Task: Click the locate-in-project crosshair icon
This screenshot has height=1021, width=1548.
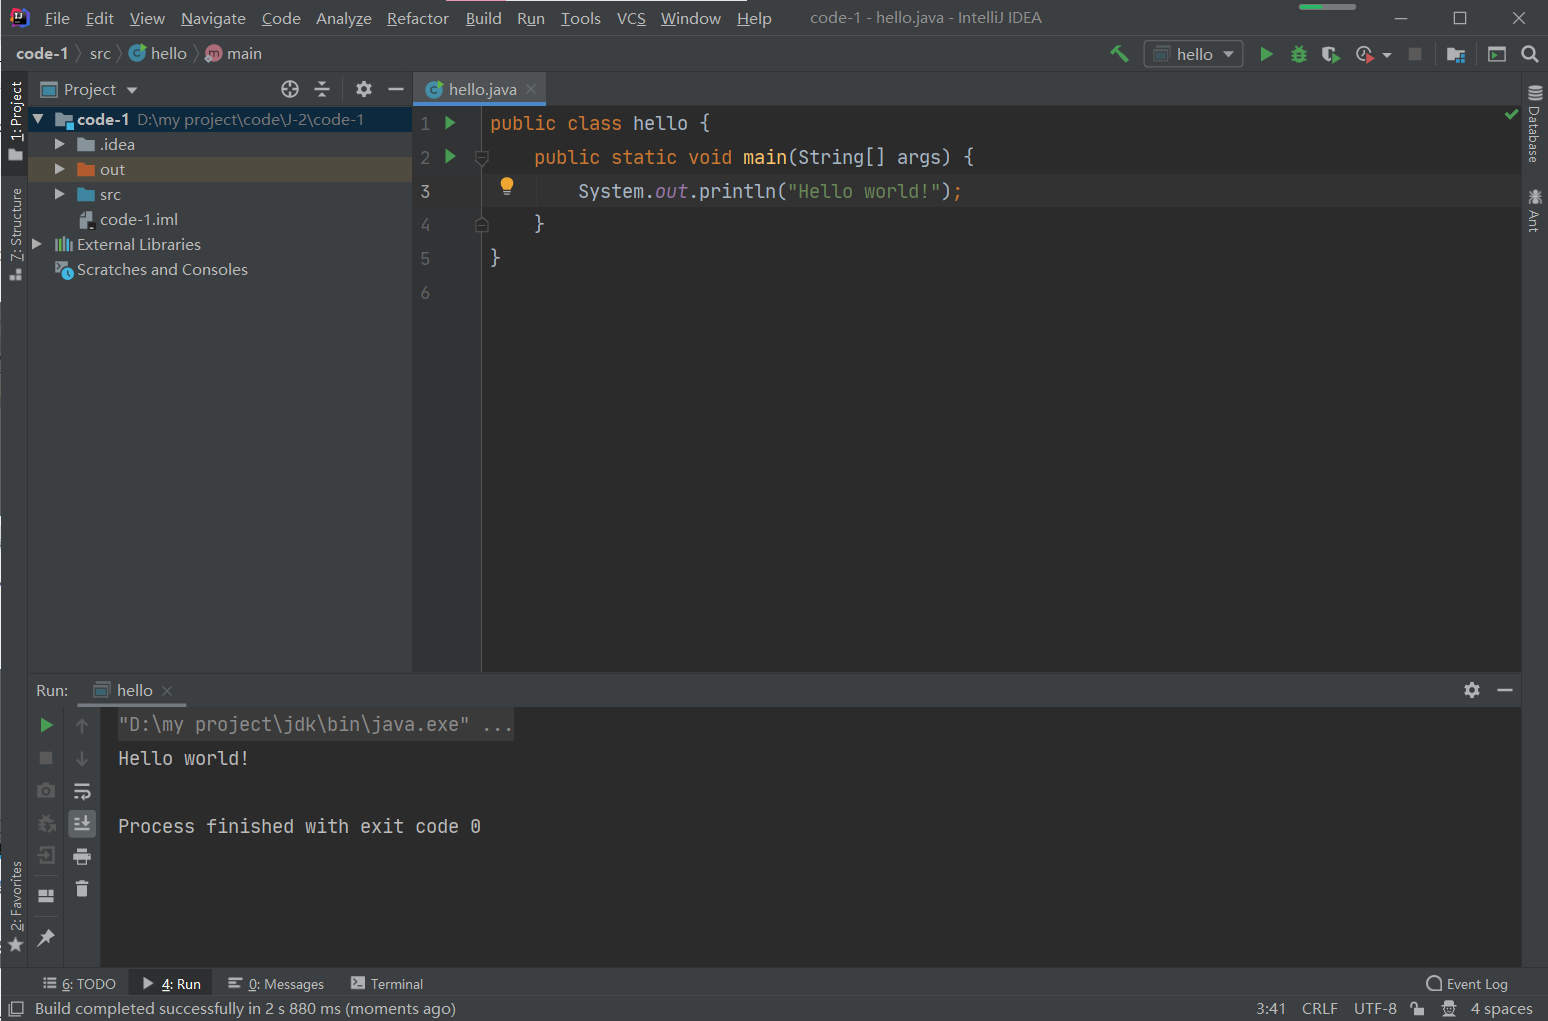Action: point(290,89)
